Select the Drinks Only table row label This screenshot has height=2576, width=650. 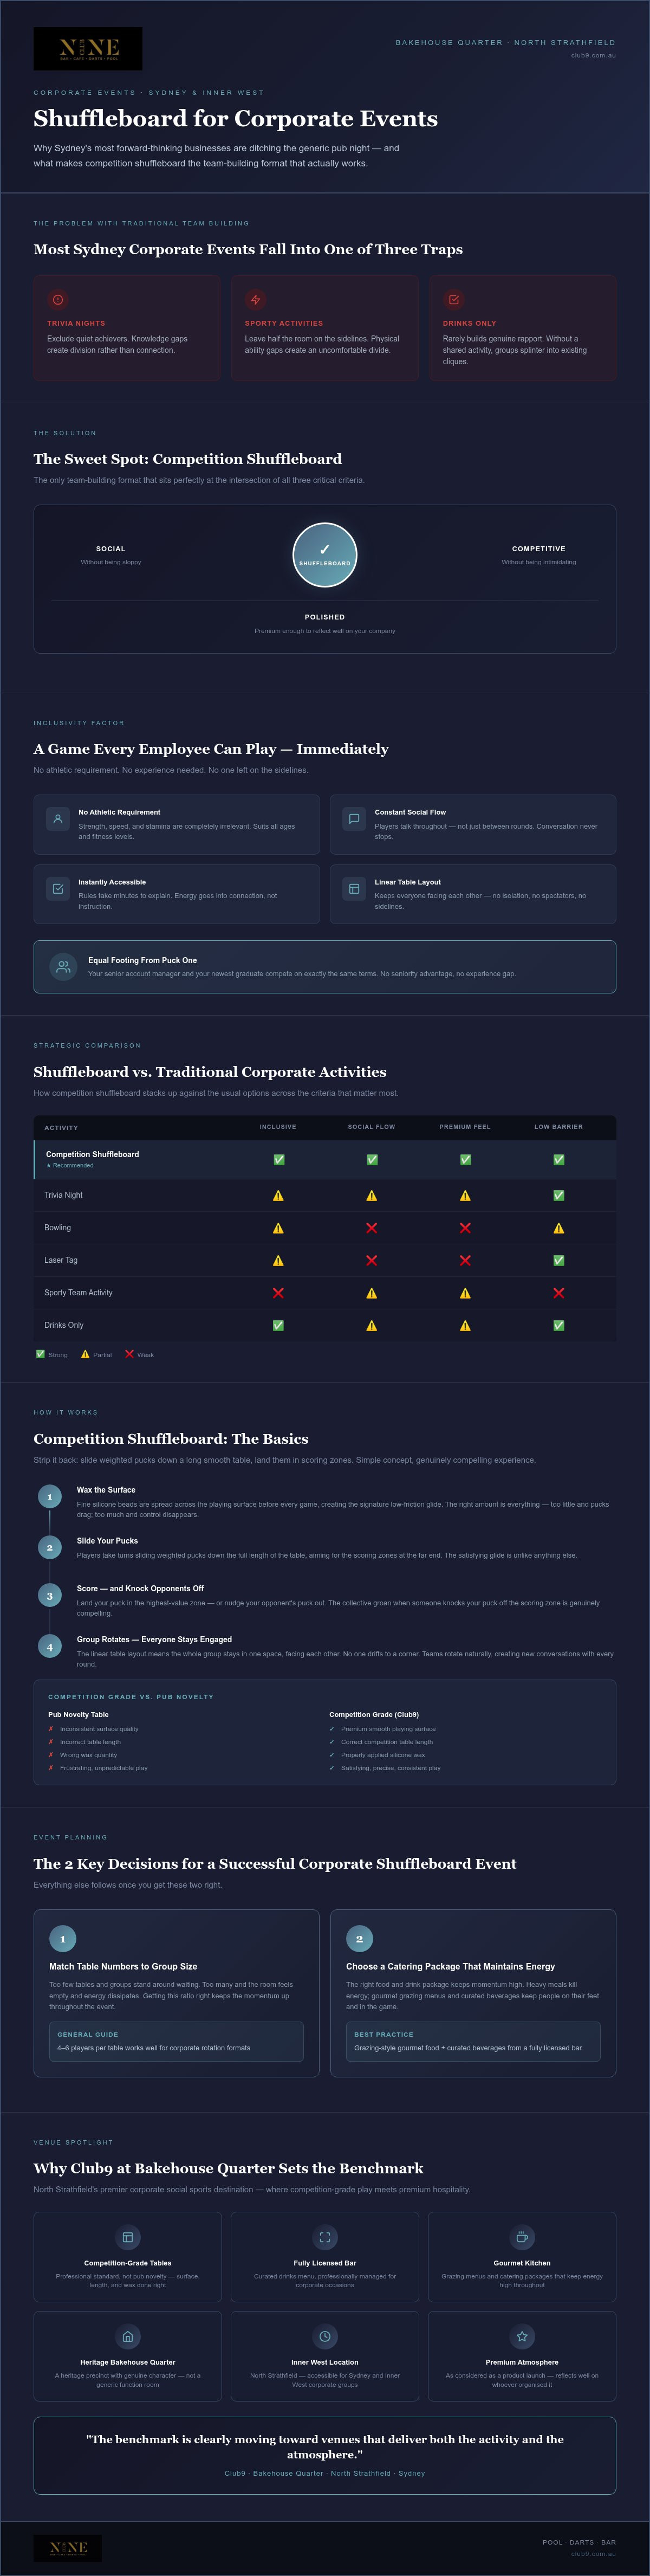click(64, 1325)
